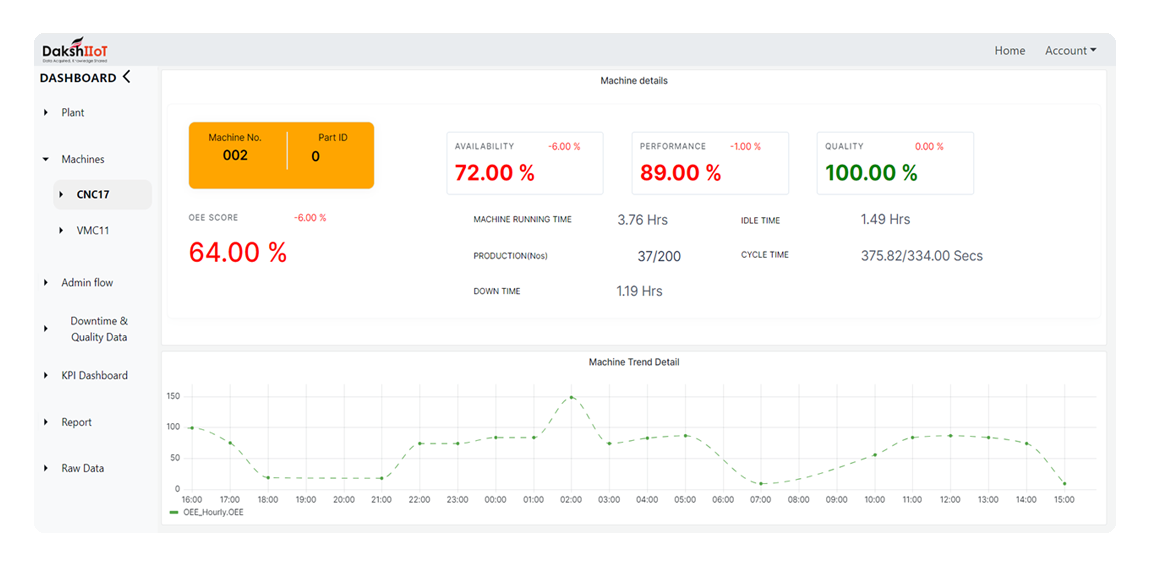This screenshot has height=566, width=1150.
Task: Click the Availability 72.00 % card
Action: 524,162
